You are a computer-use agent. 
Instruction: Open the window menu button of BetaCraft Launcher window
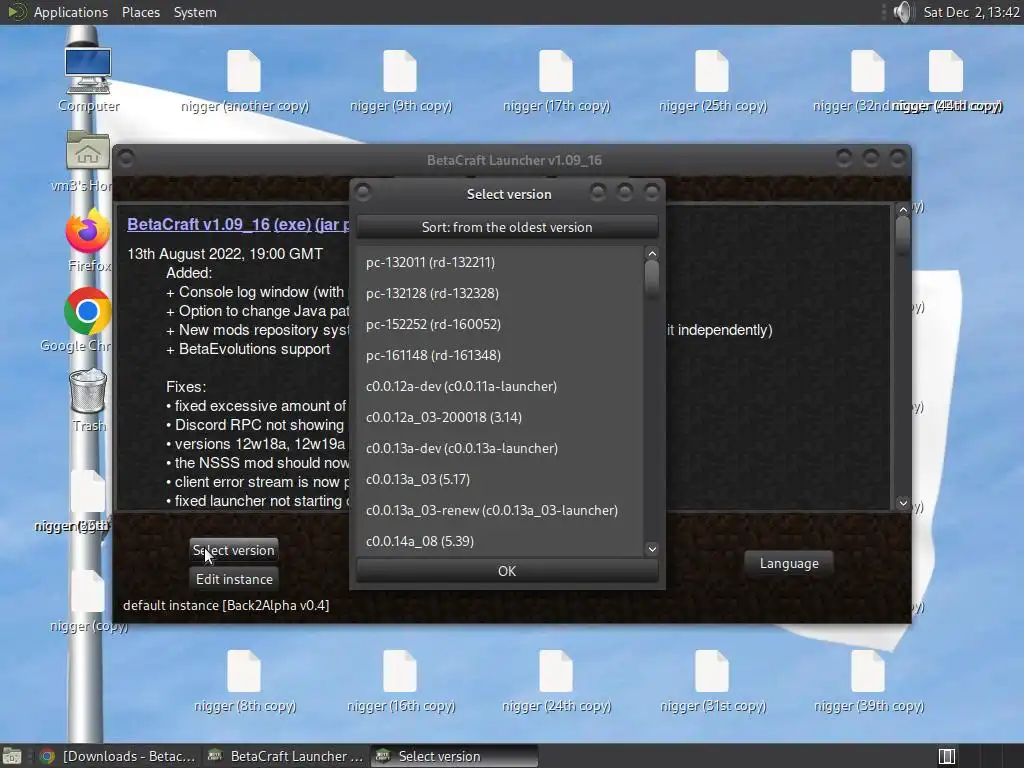coord(127,158)
